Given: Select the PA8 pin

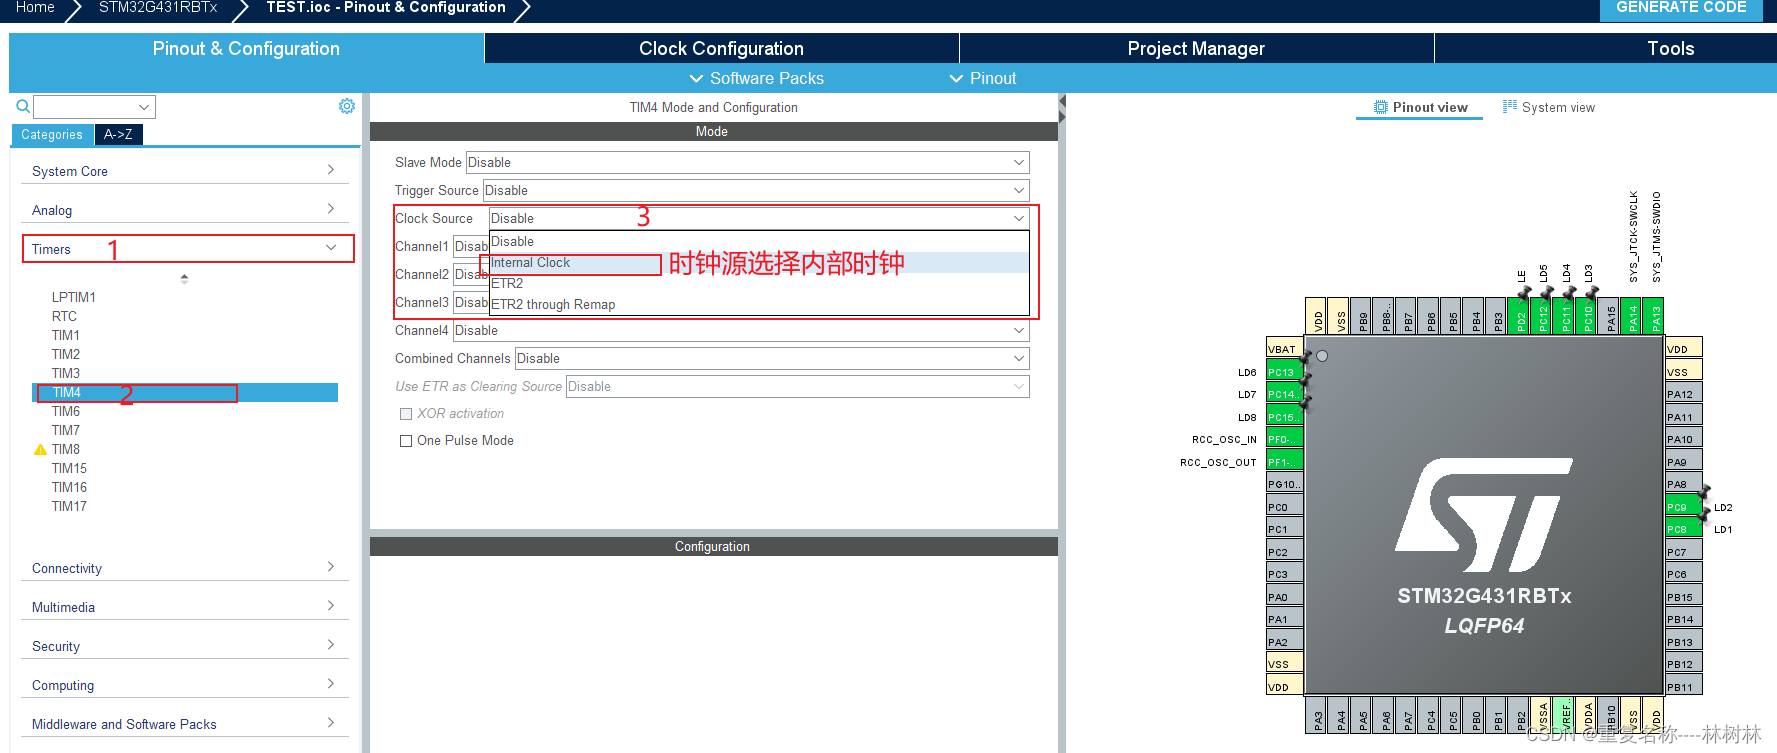Looking at the screenshot, I should 1684,484.
